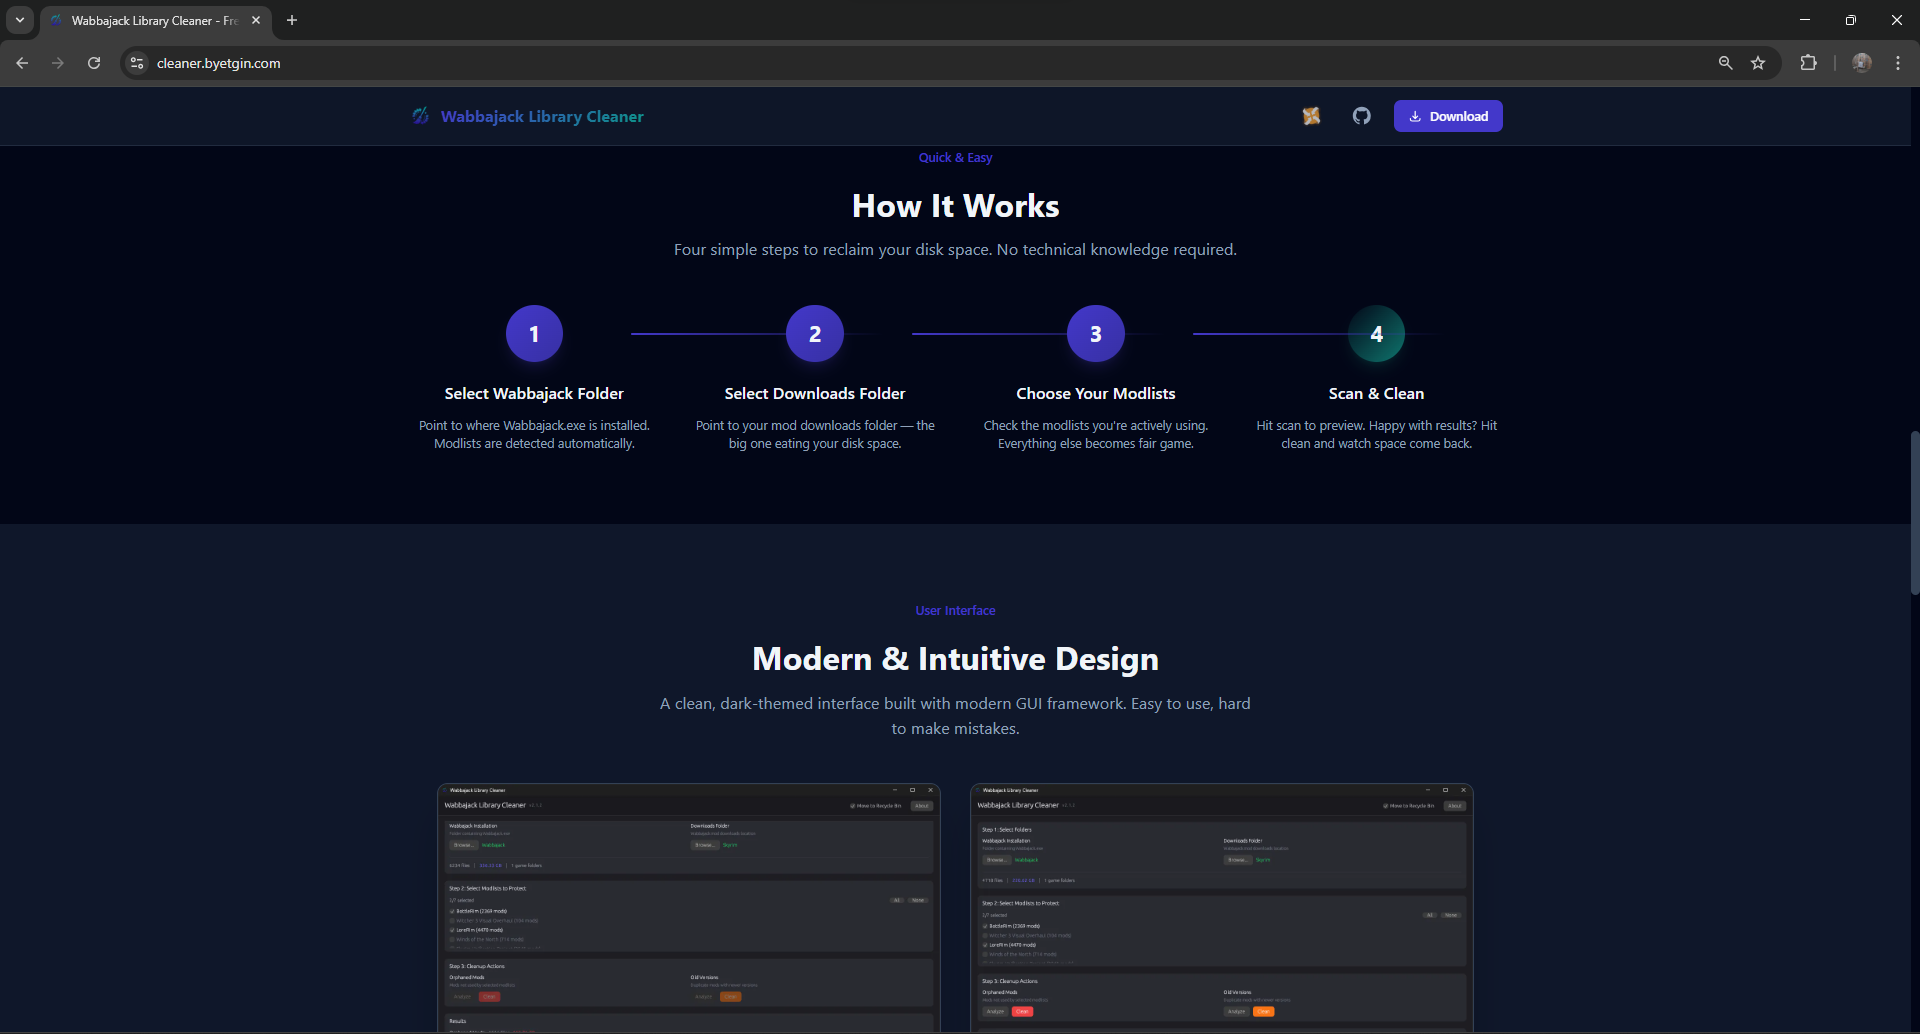Open the GitHub repository icon

point(1361,116)
